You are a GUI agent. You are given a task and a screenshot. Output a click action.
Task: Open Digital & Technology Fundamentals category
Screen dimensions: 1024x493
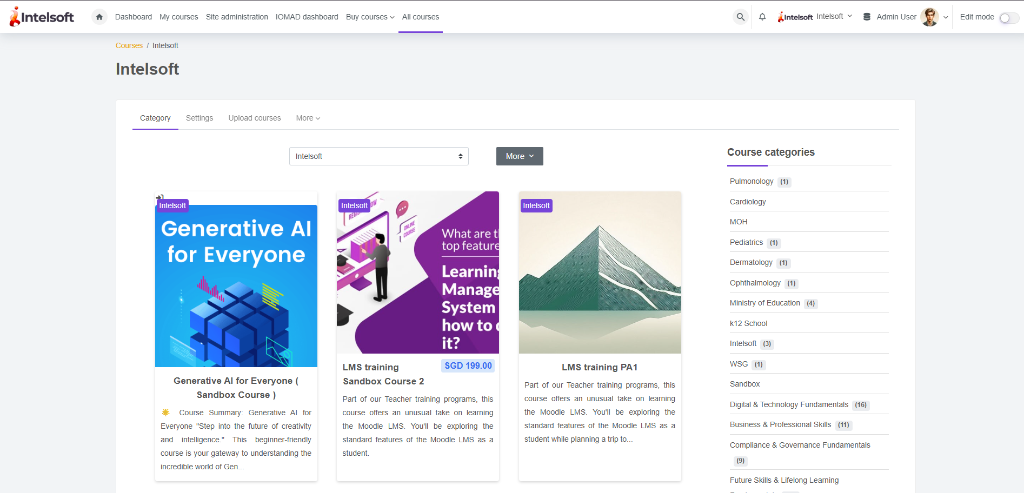(789, 405)
